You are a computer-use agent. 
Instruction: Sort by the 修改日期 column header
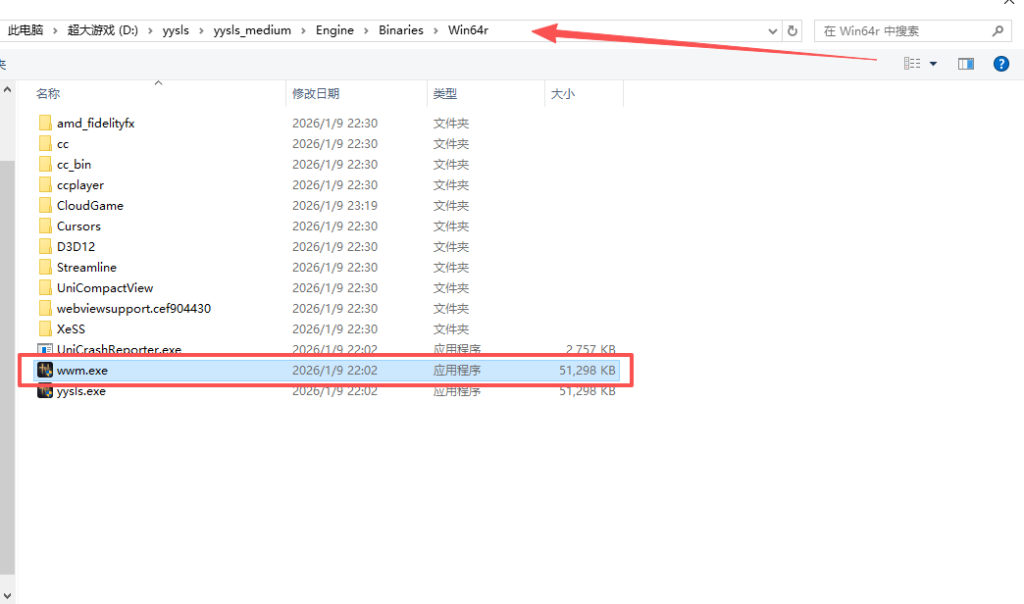point(315,94)
